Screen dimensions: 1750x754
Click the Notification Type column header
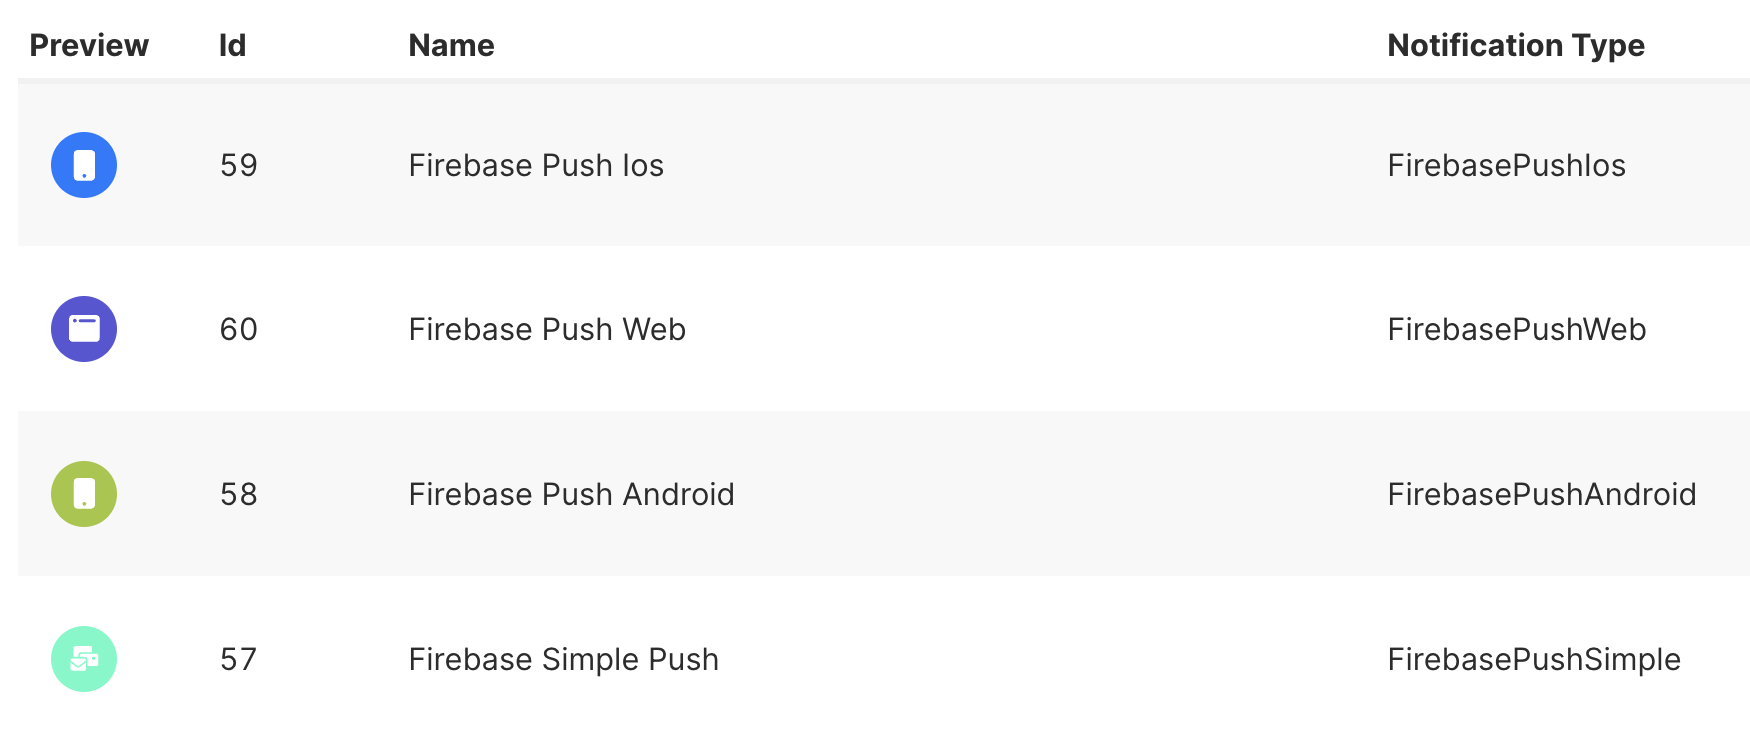(1515, 45)
